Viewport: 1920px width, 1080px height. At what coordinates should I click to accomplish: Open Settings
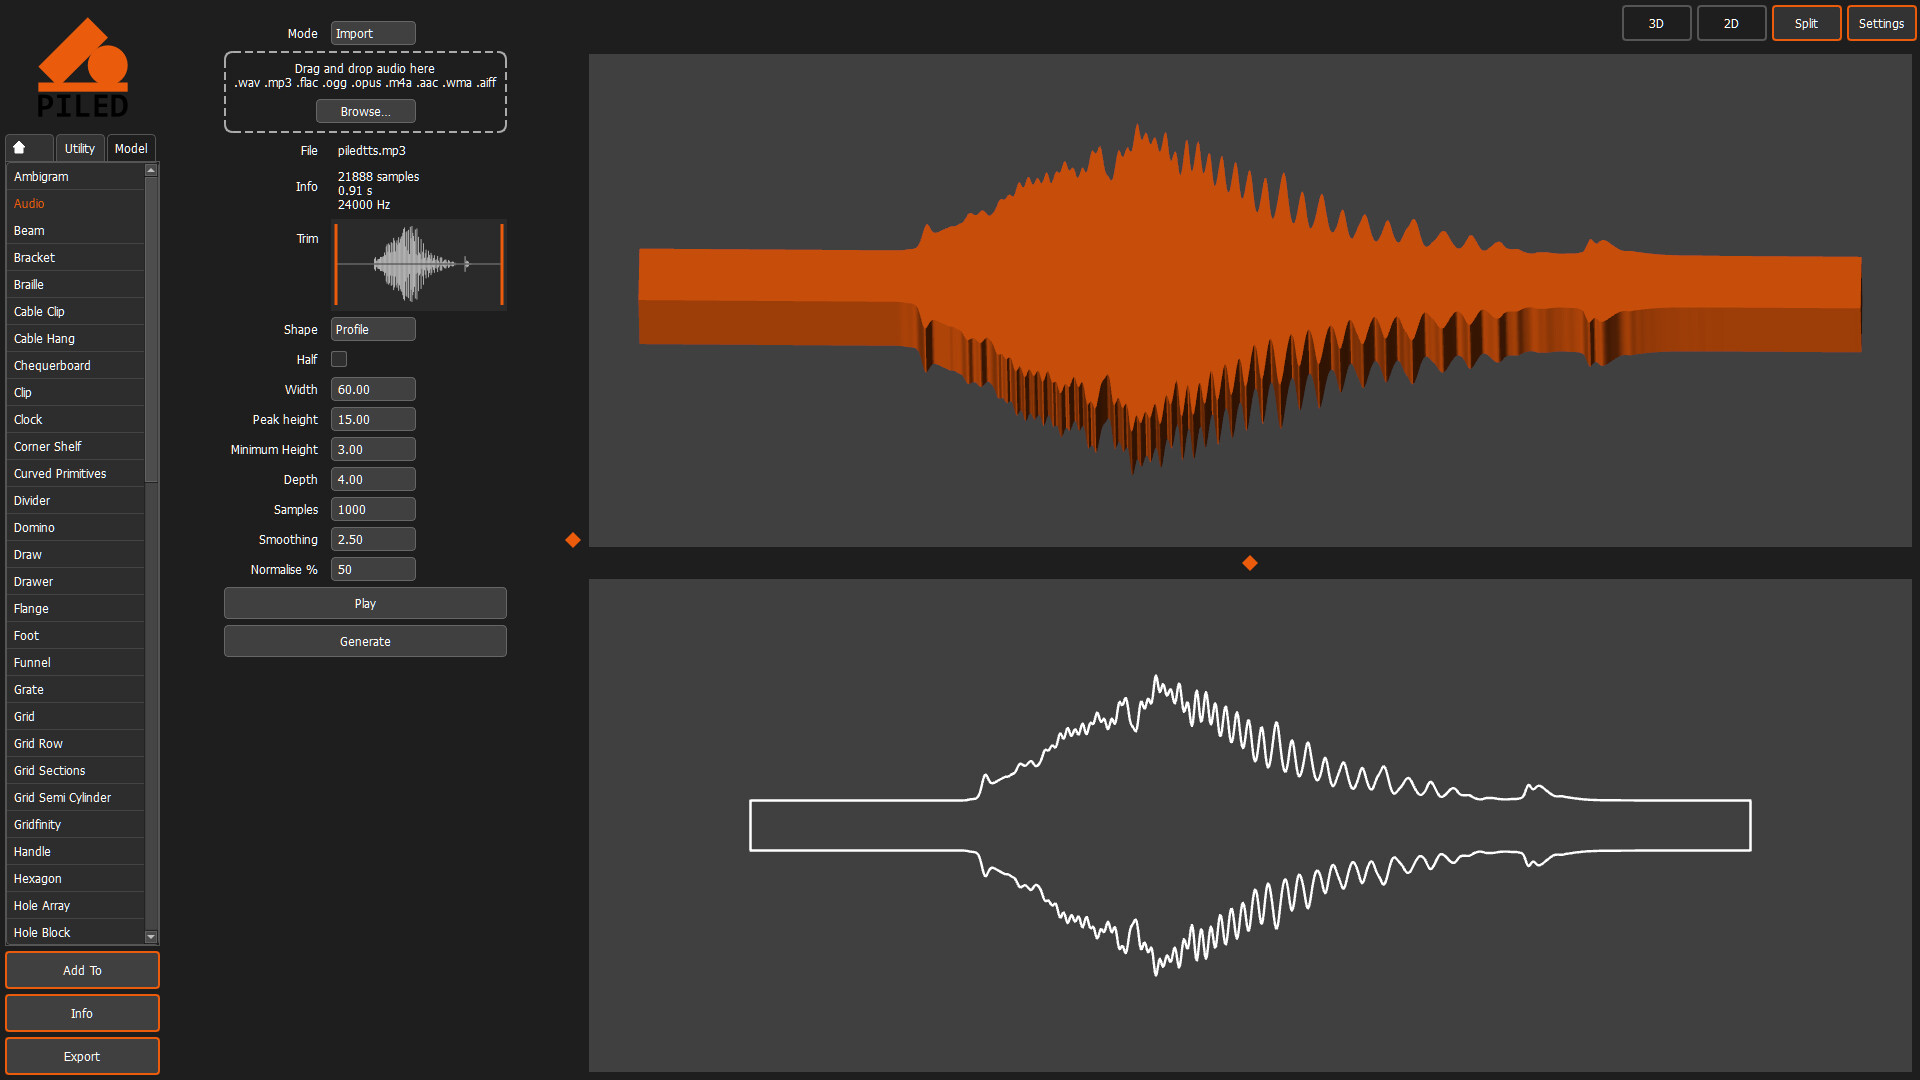tap(1881, 23)
